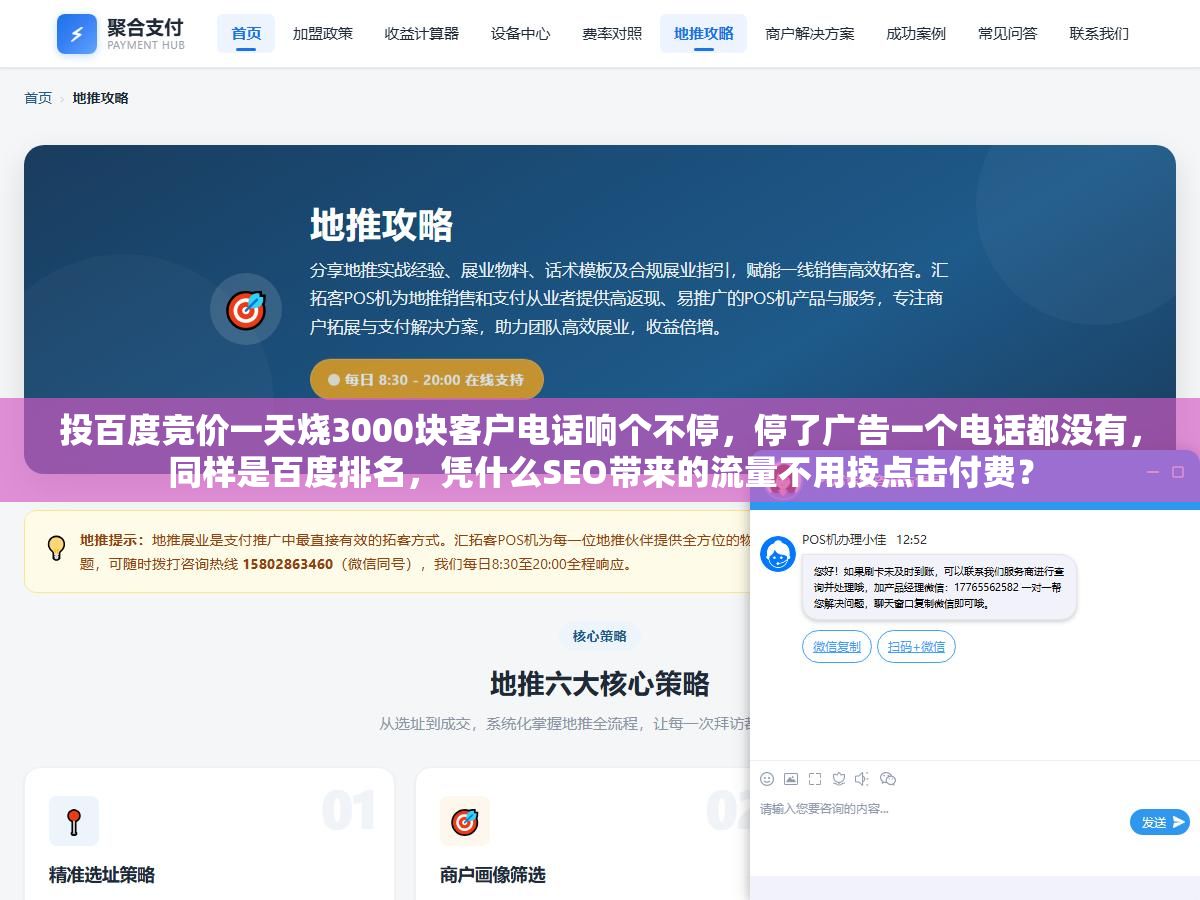Click the rating icon in chat toolbar
The image size is (1200, 900).
(x=839, y=779)
